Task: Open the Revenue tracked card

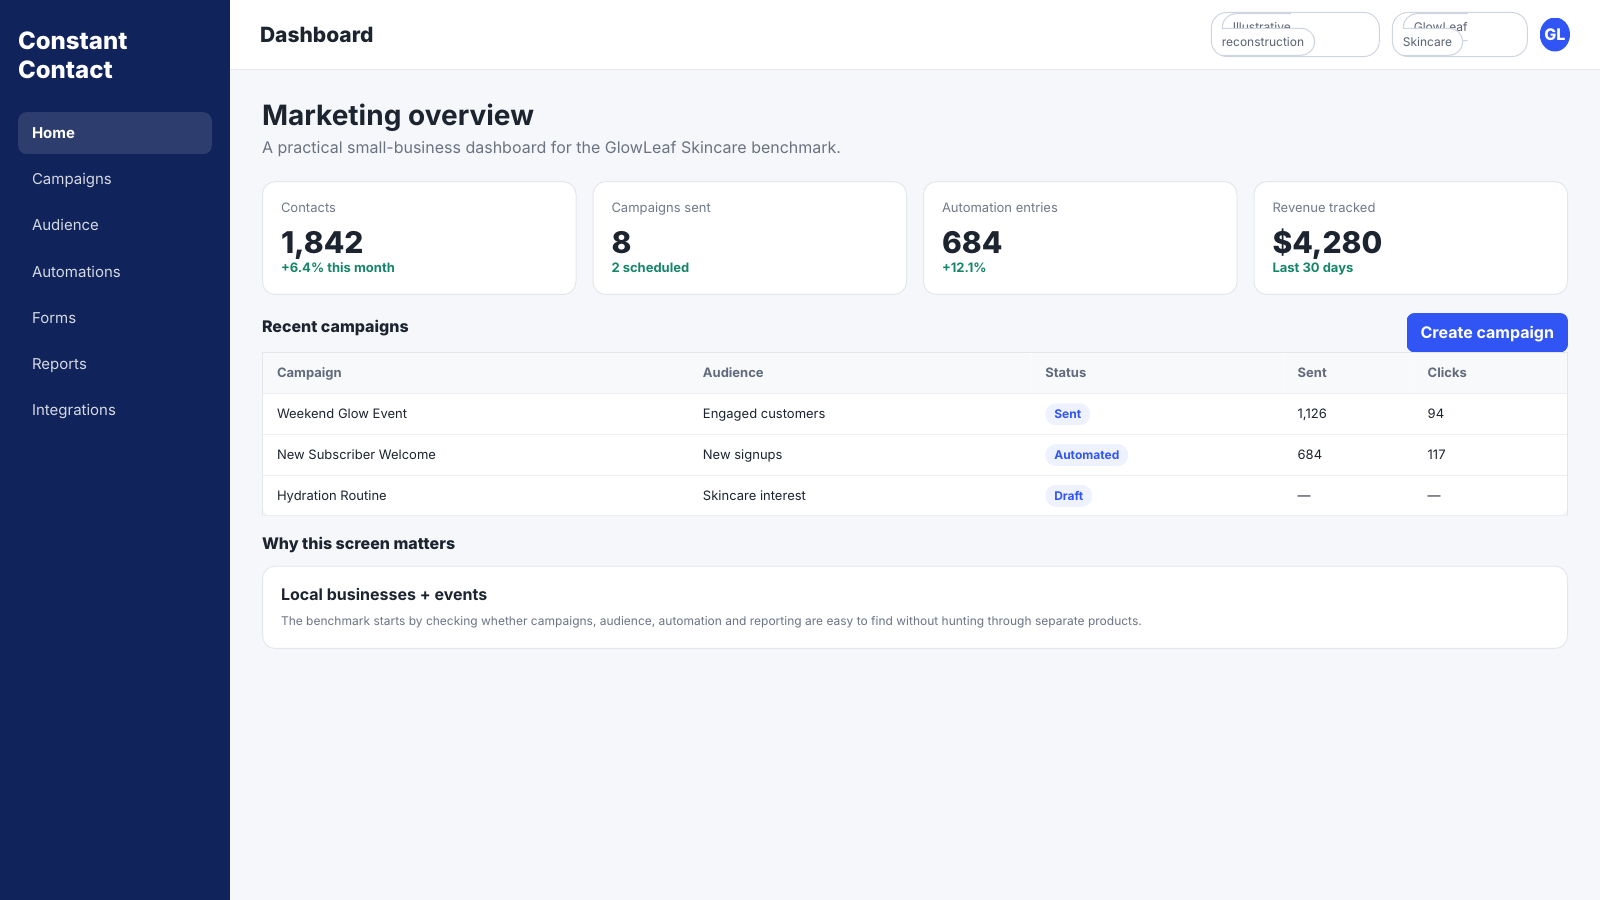Action: click(x=1410, y=238)
